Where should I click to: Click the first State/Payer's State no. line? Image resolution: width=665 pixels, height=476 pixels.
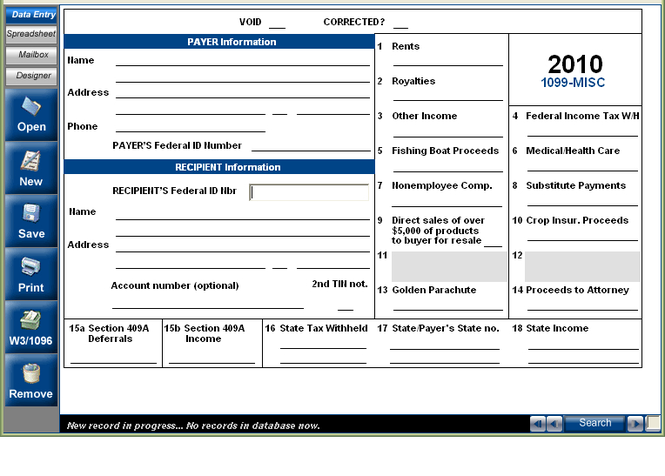(444, 344)
